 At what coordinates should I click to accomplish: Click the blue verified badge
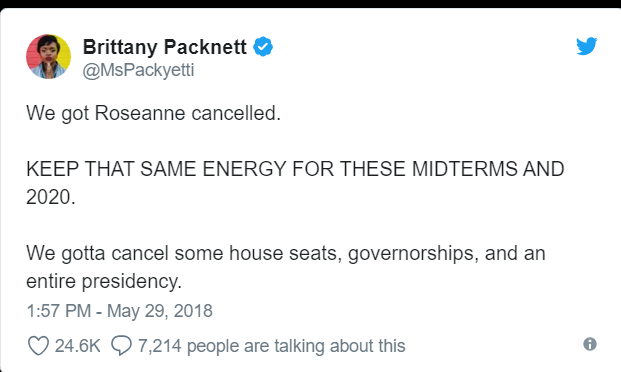[x=263, y=47]
